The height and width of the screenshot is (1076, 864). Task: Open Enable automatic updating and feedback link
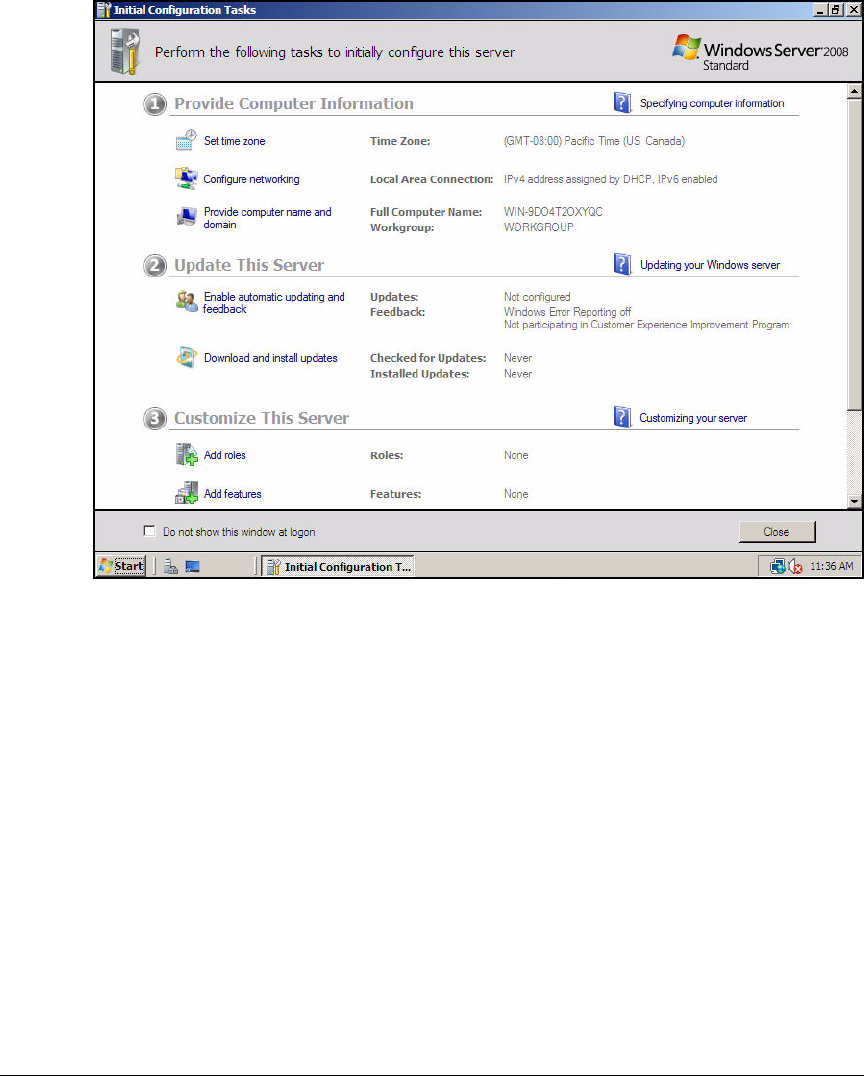(274, 303)
